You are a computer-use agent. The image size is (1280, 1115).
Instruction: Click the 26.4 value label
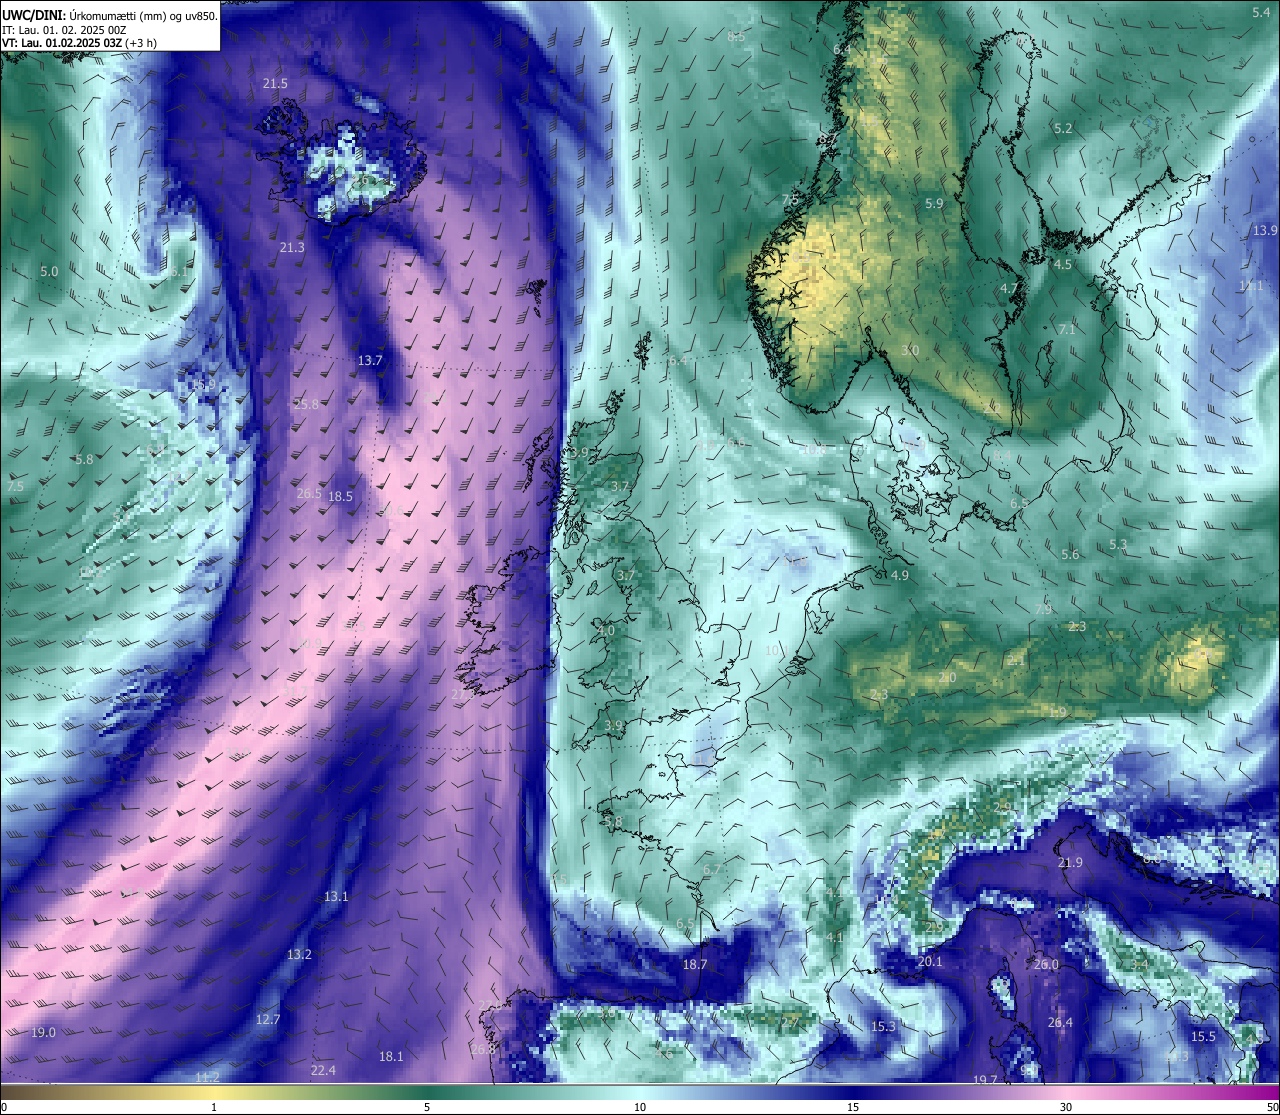coord(1060,1022)
